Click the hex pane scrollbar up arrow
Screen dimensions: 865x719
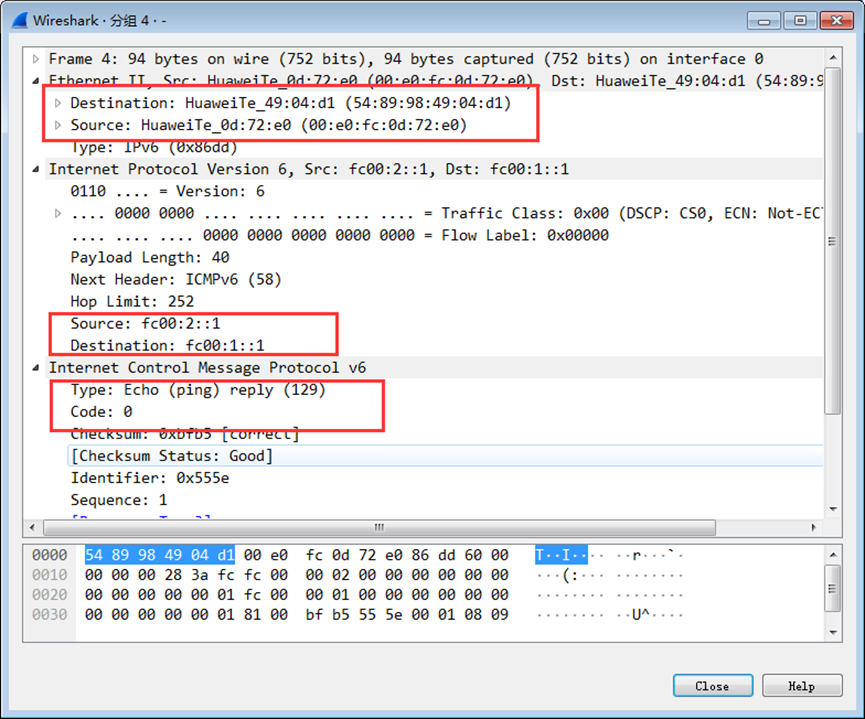point(833,555)
